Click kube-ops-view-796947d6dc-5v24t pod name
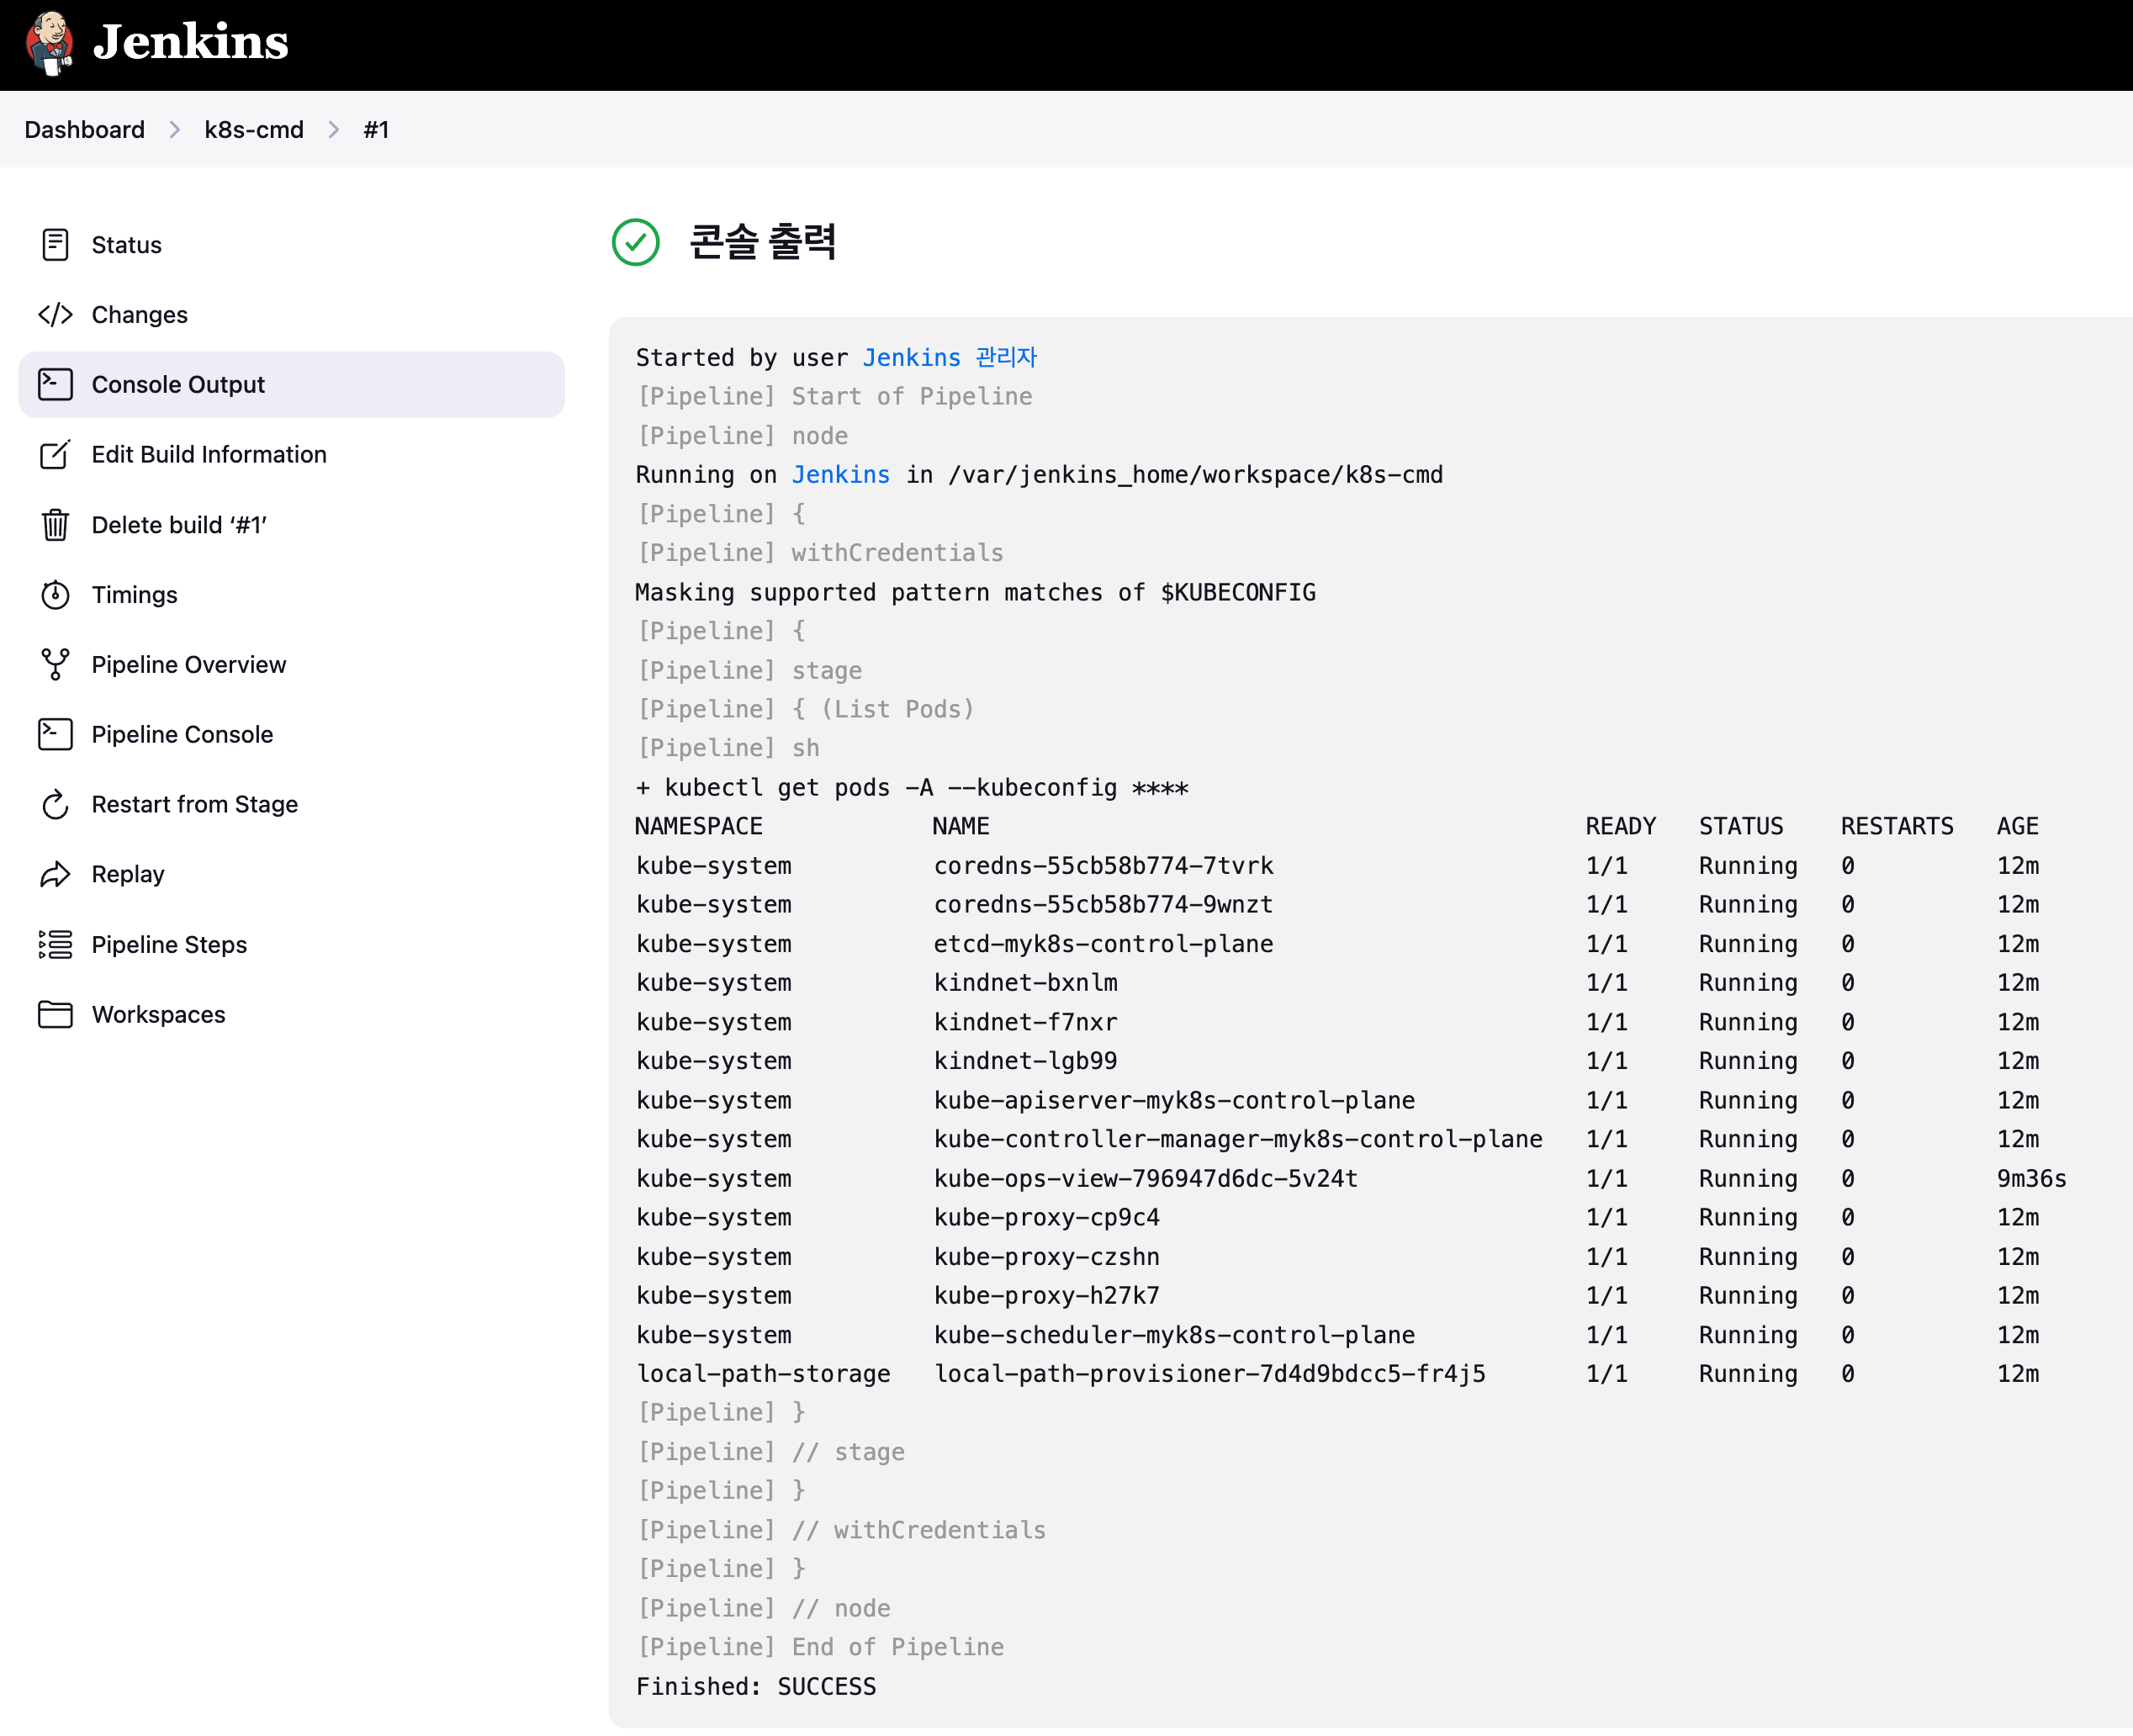 pos(1146,1179)
